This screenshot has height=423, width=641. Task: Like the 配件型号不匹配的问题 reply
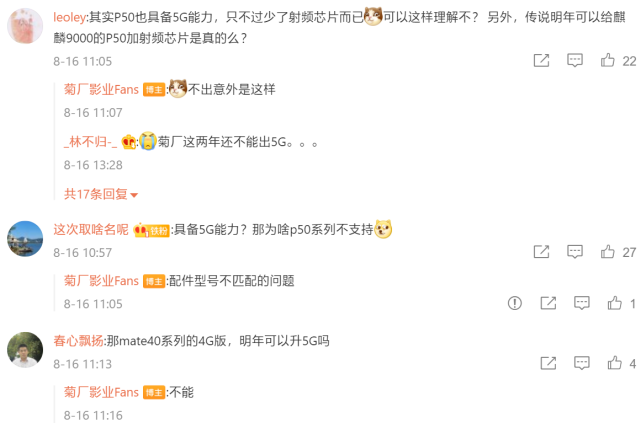click(614, 303)
